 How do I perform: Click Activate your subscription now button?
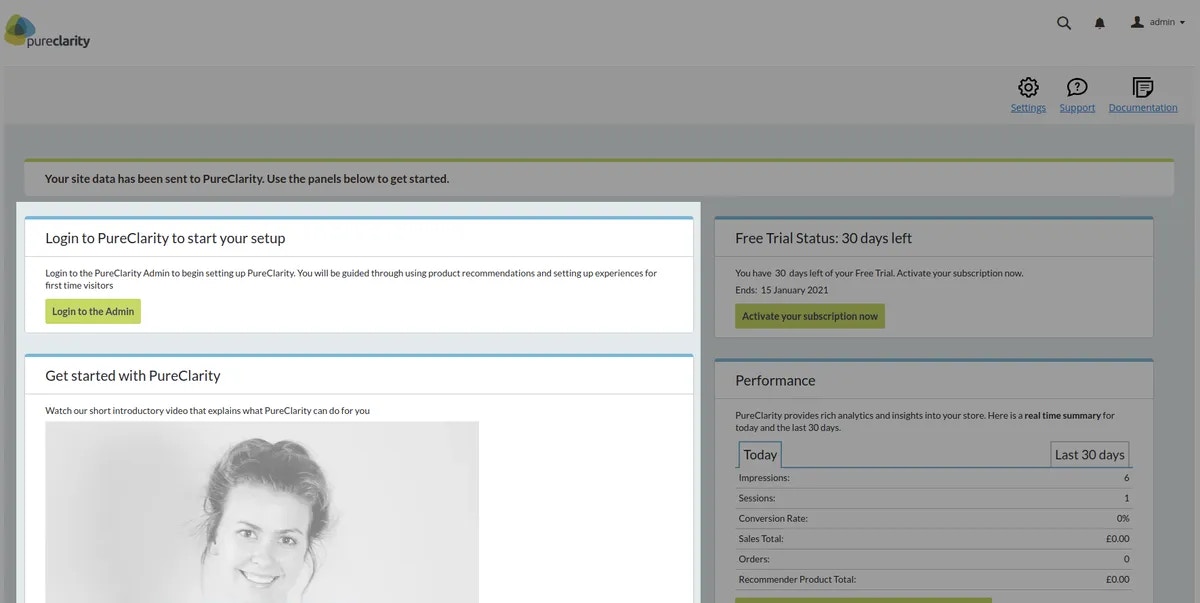point(810,316)
